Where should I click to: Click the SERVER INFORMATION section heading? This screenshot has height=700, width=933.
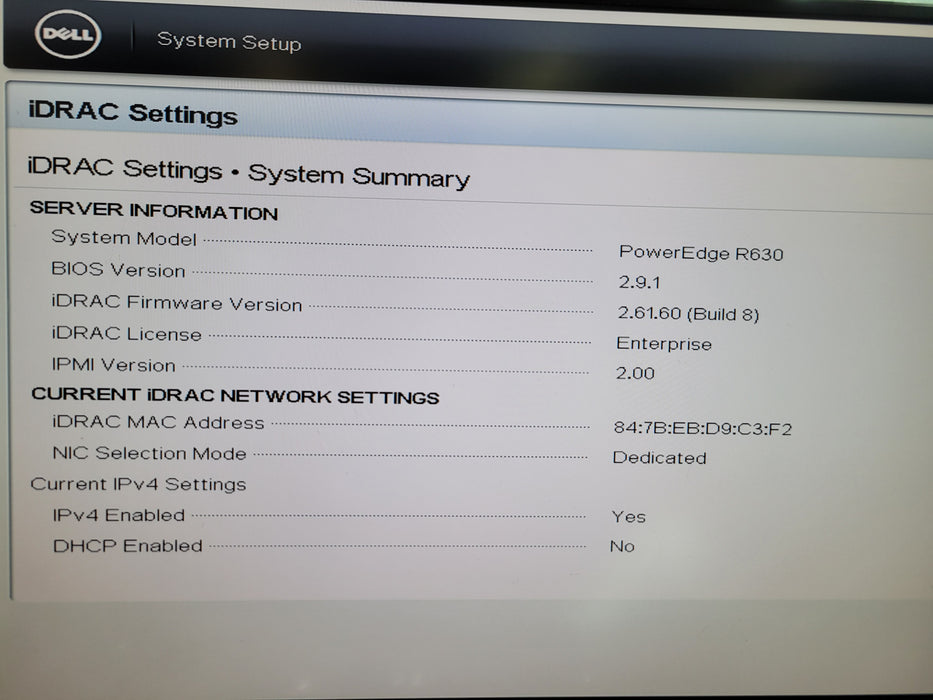[x=154, y=210]
